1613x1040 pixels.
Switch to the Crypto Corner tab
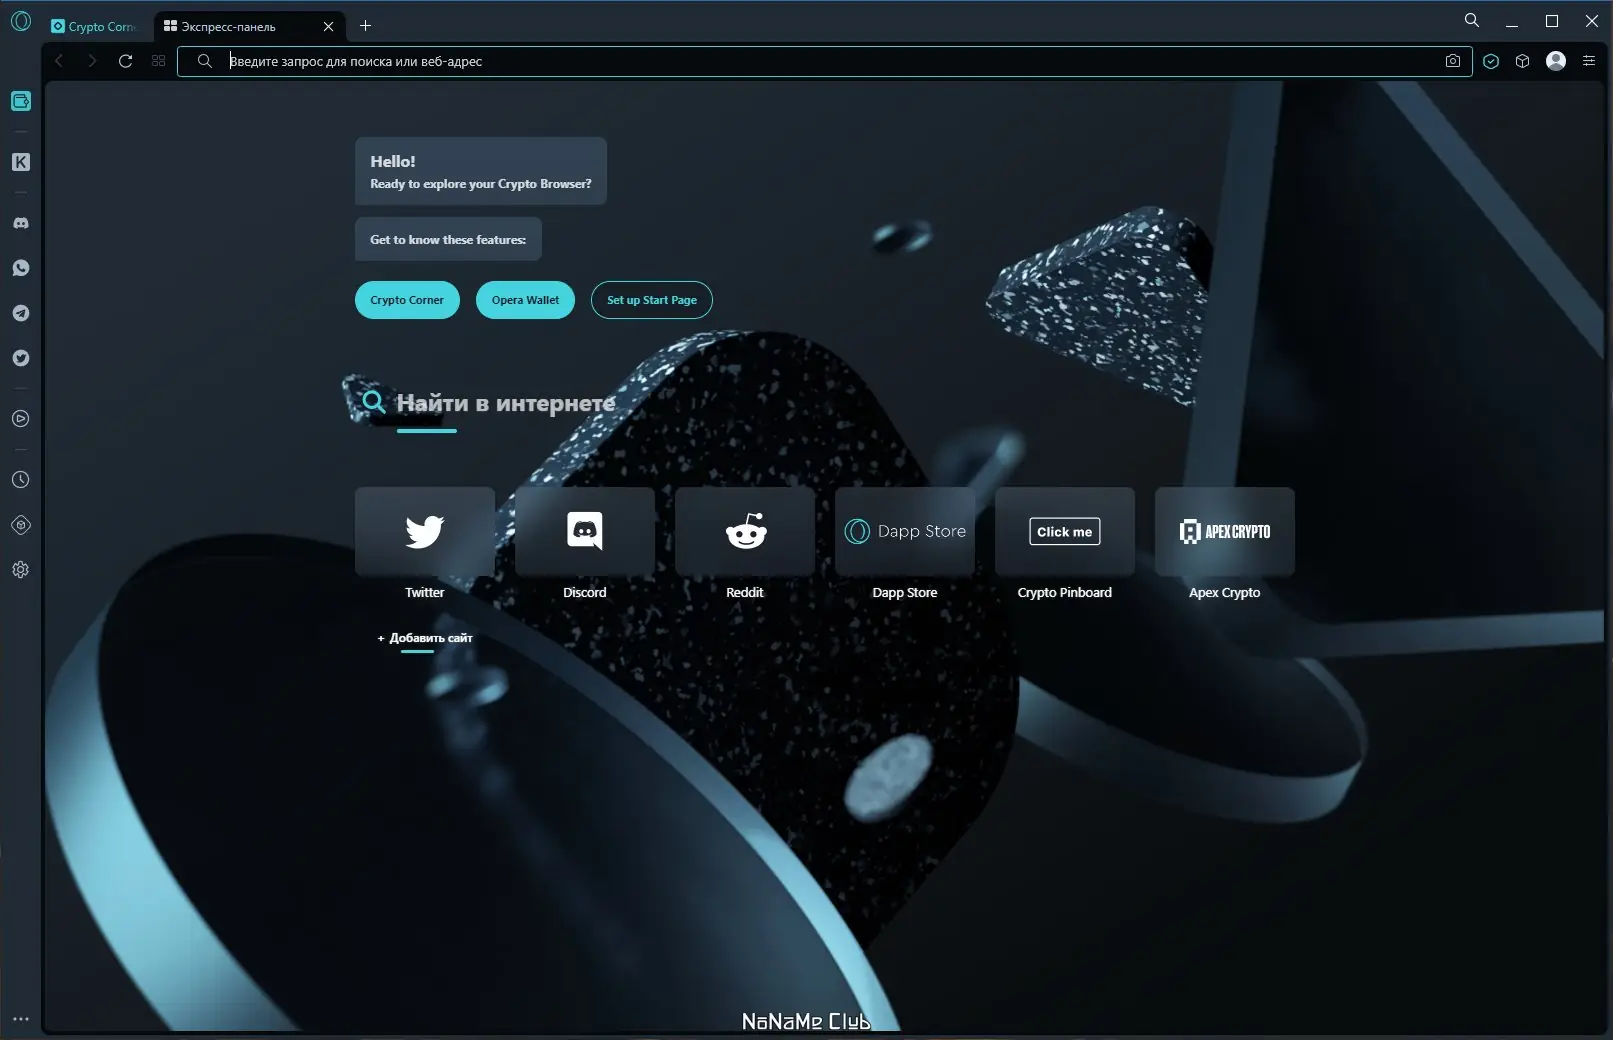(x=93, y=27)
